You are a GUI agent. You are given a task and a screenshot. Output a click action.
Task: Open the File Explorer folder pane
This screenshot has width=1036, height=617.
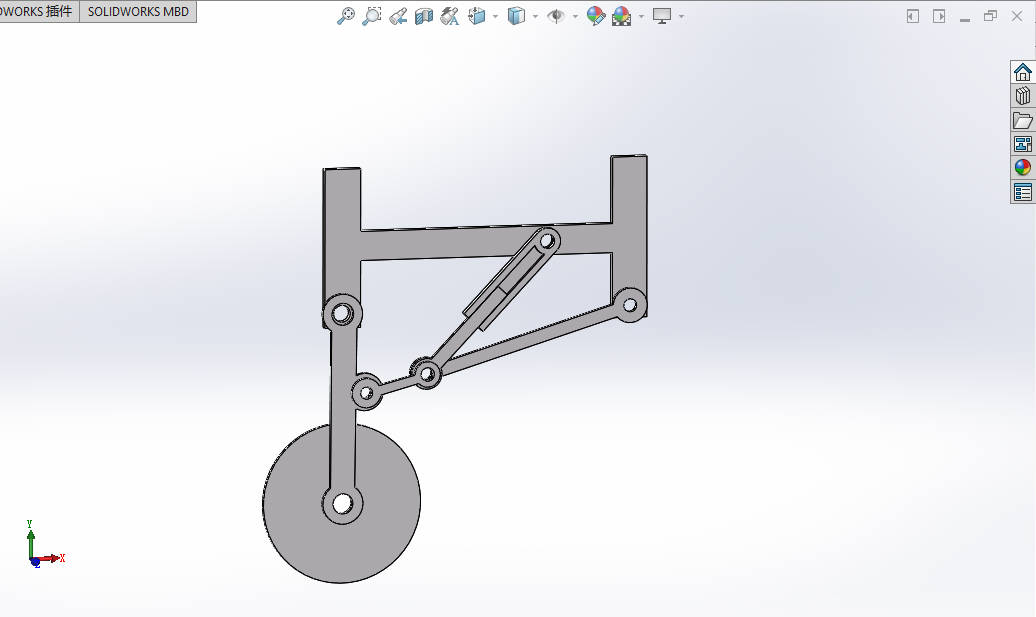click(1023, 120)
